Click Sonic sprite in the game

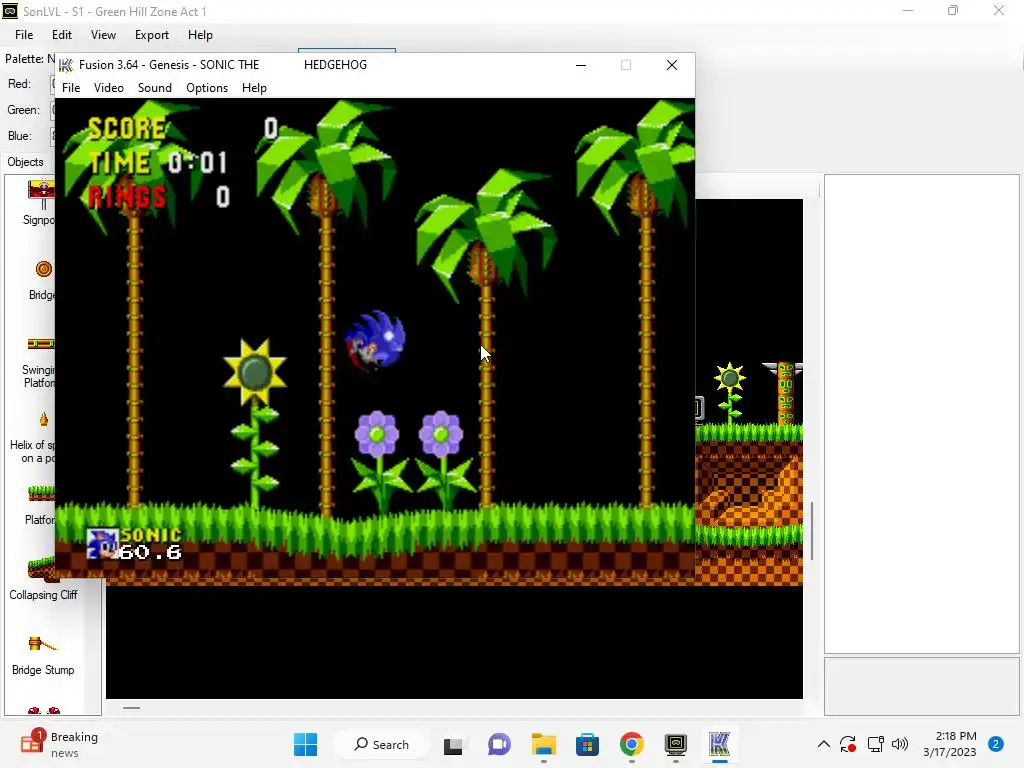[375, 341]
